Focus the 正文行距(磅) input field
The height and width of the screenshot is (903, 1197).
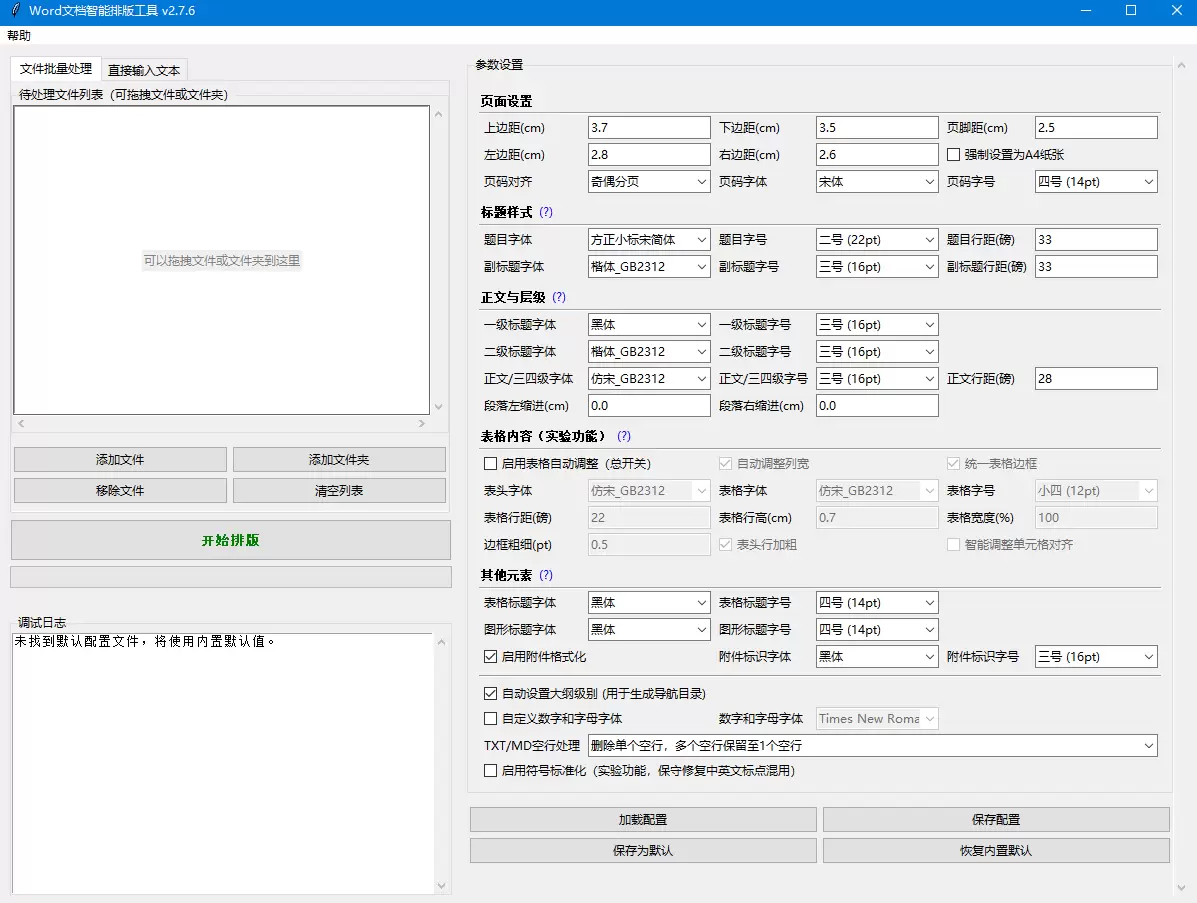pos(1096,379)
